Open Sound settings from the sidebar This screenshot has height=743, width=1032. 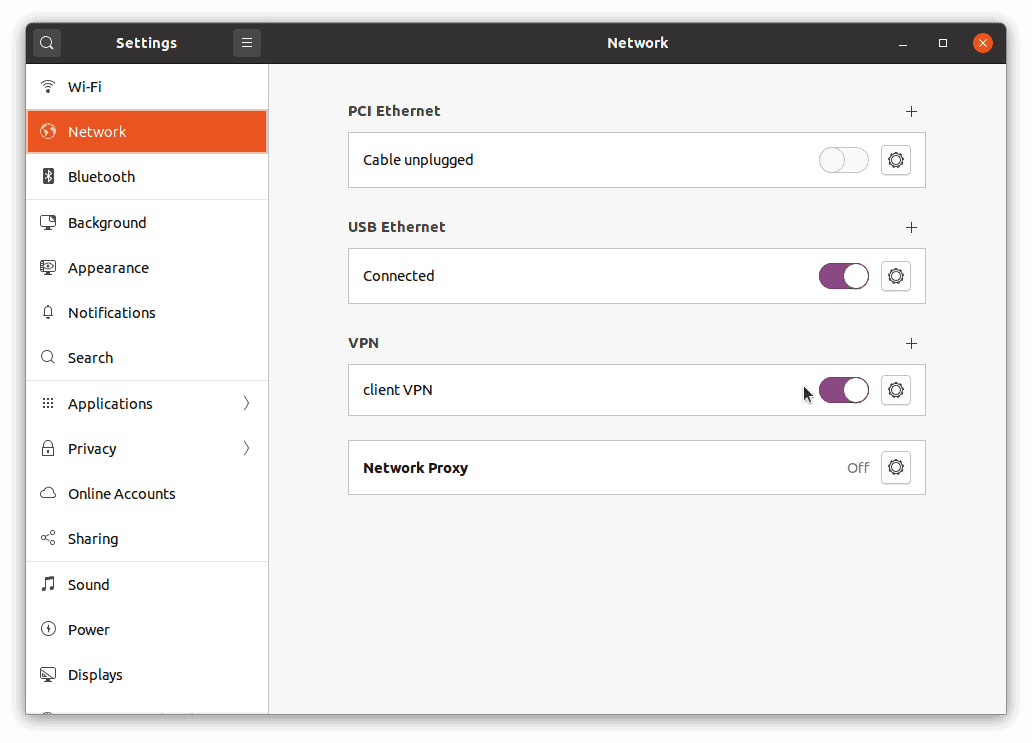coord(88,584)
